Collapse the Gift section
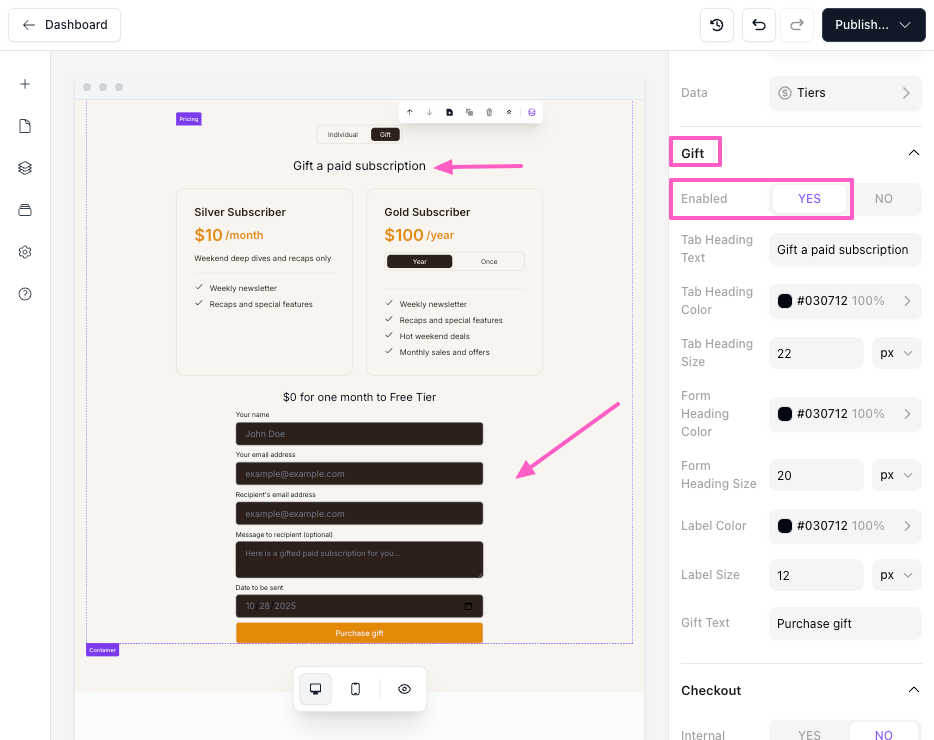This screenshot has width=934, height=740. tap(912, 153)
